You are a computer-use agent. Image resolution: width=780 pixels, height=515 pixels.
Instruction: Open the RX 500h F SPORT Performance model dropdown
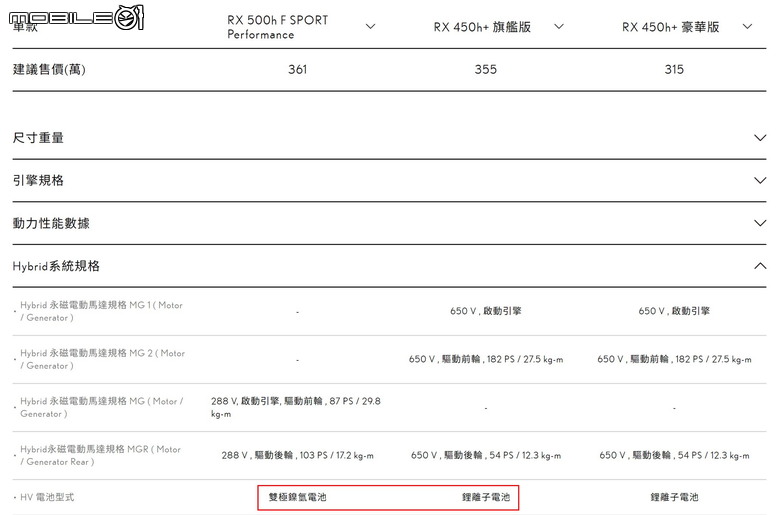point(370,26)
